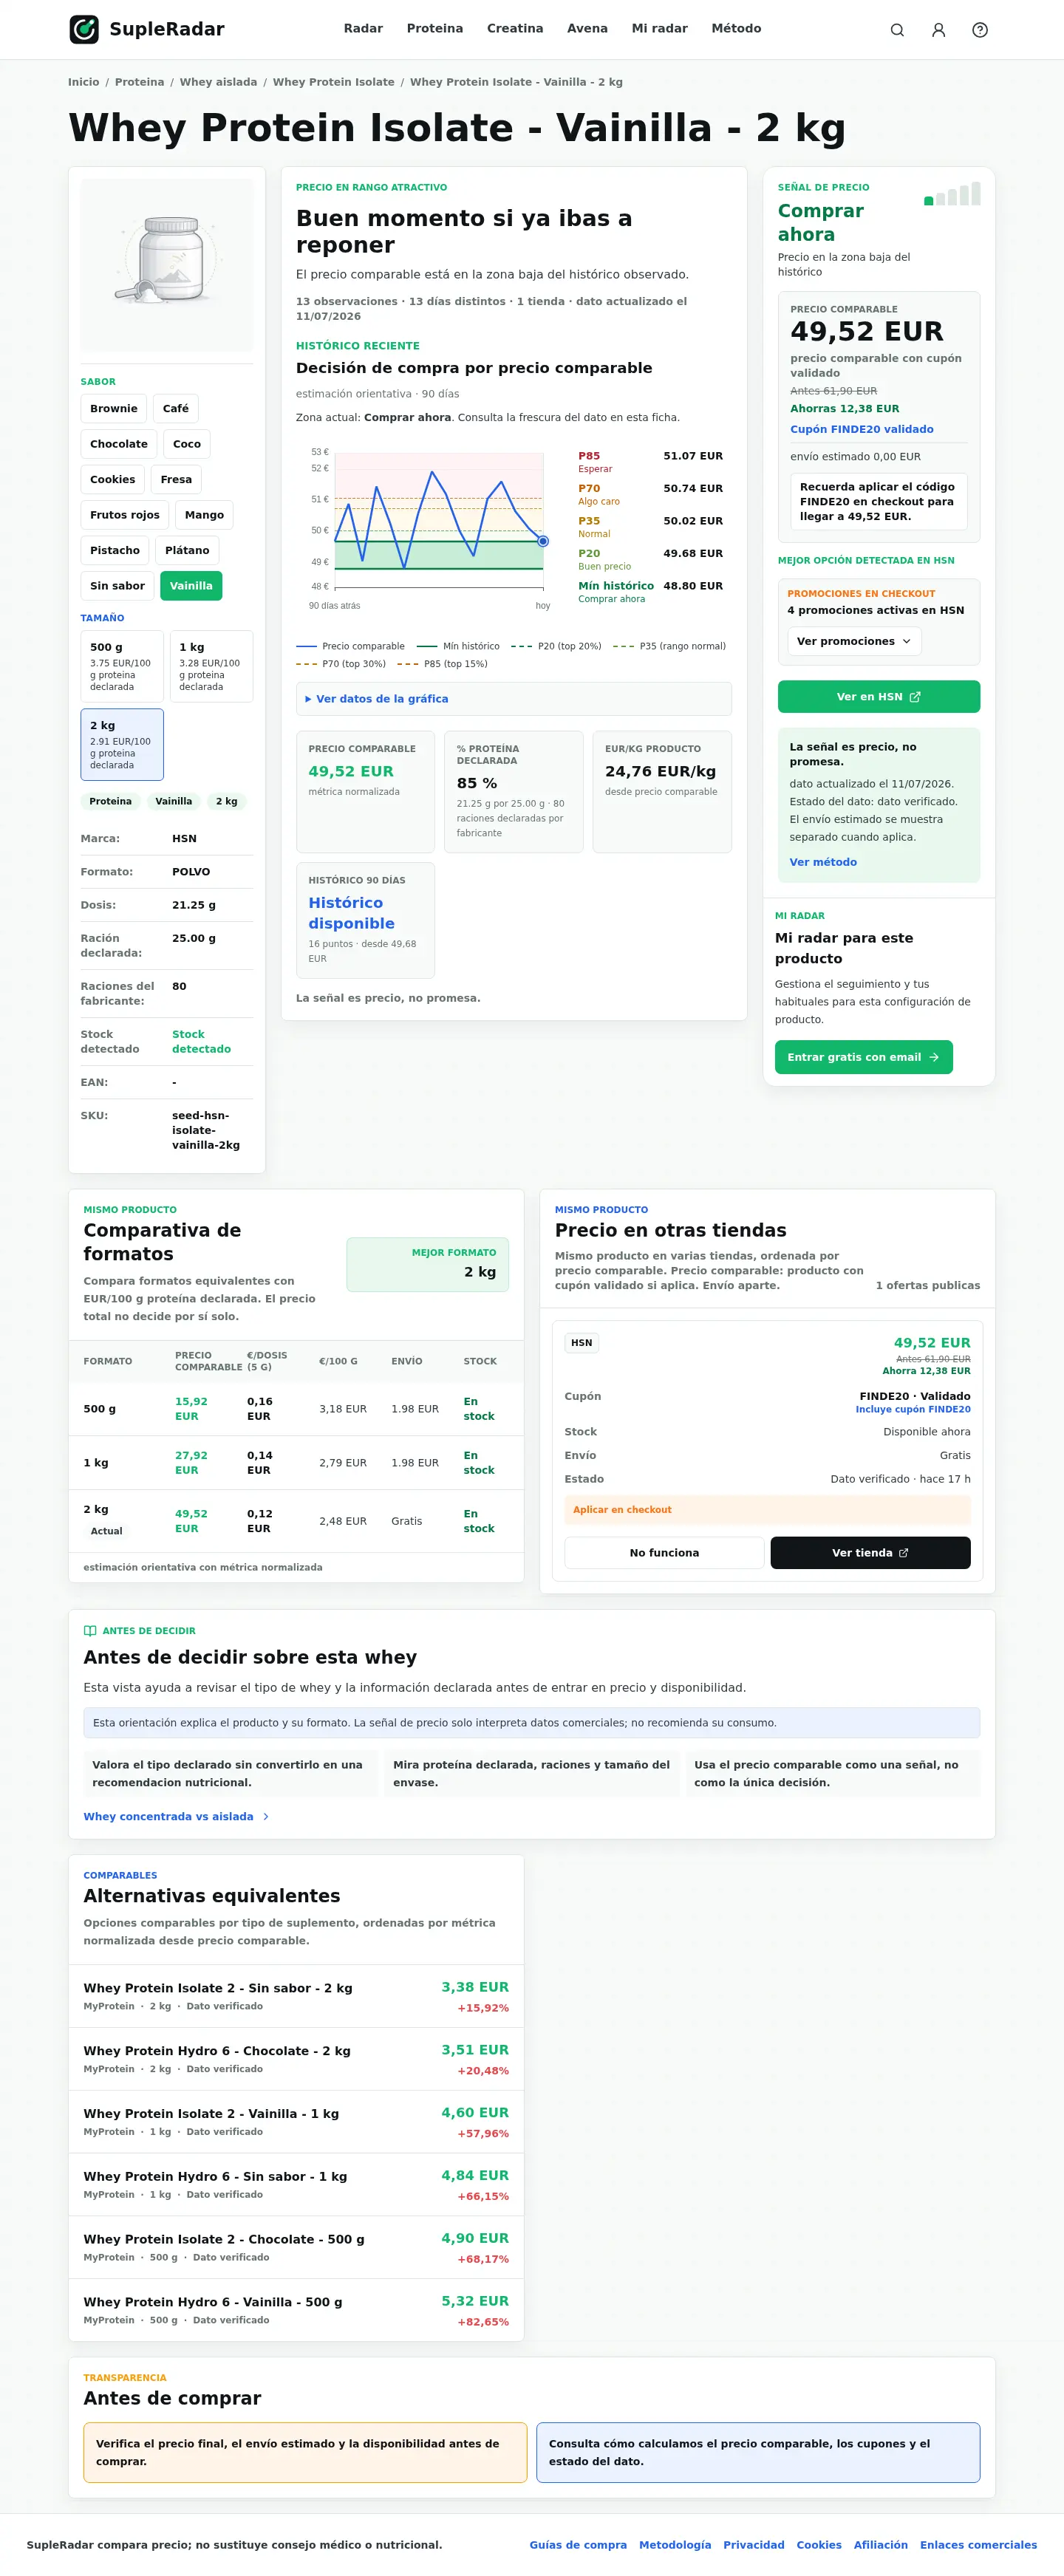This screenshot has height=2576, width=1064.
Task: Click the Ver método link
Action: click(823, 862)
